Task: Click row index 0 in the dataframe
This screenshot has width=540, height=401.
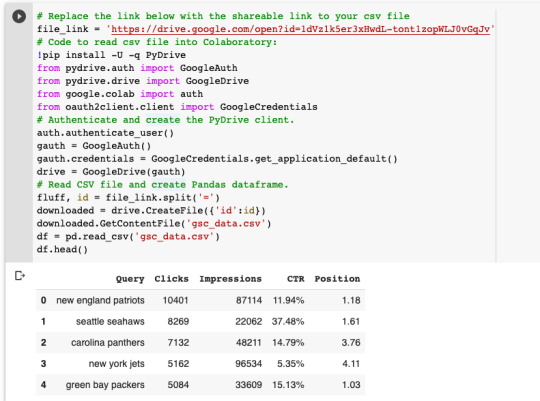Action: pos(43,300)
